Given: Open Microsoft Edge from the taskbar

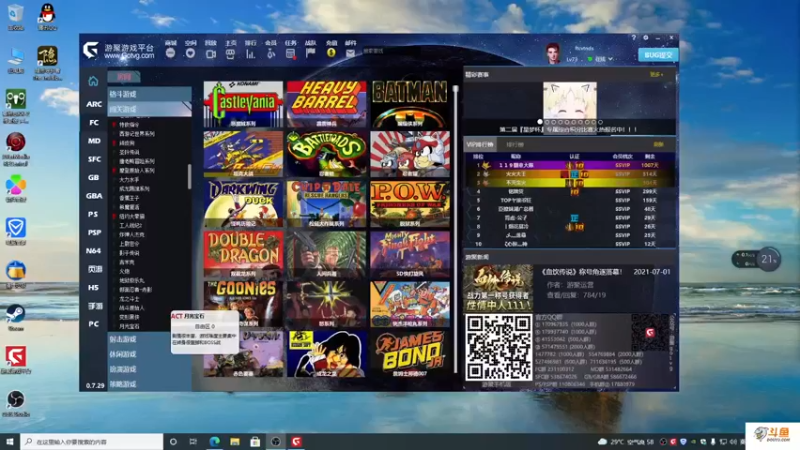Looking at the screenshot, I should pos(214,441).
